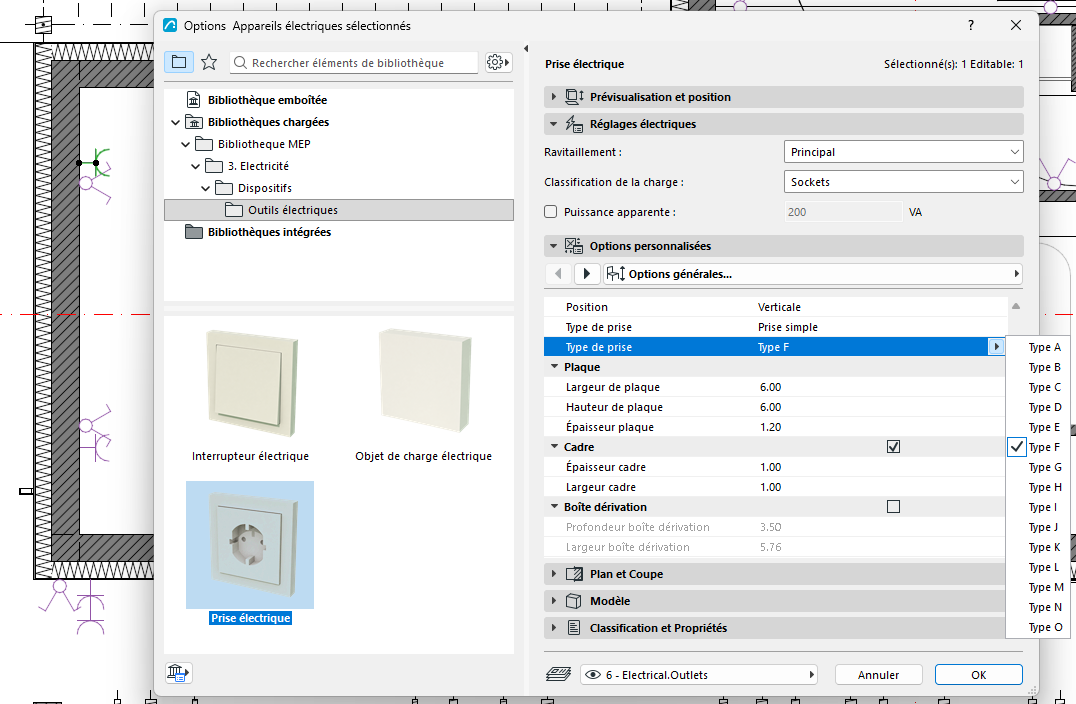Expand Prévisualisation et position section
Image resolution: width=1076 pixels, height=704 pixels.
554,97
